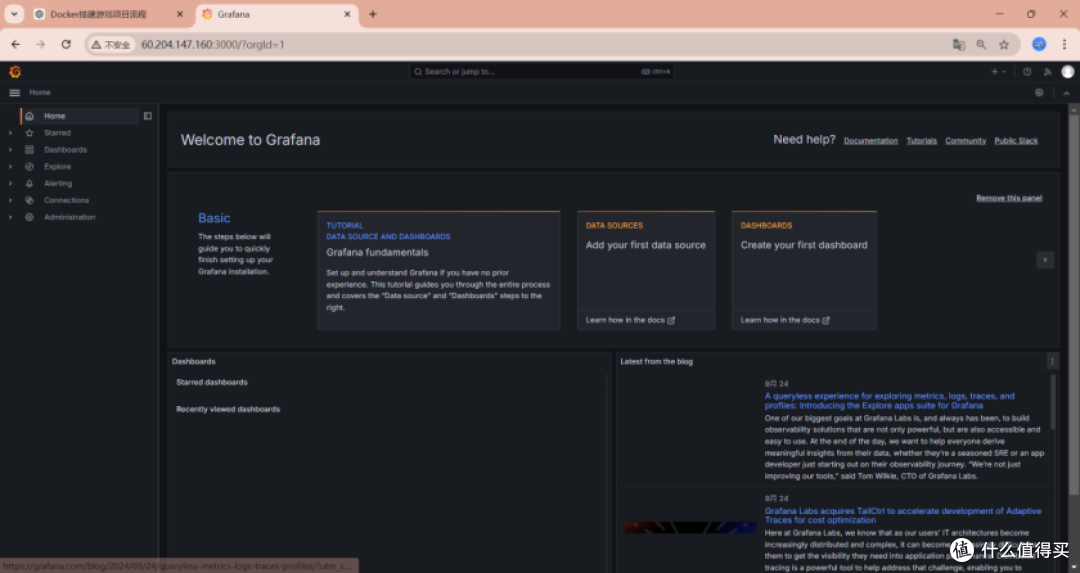Expand the Dashboards sidebar section
This screenshot has width=1080, height=573.
coord(10,149)
